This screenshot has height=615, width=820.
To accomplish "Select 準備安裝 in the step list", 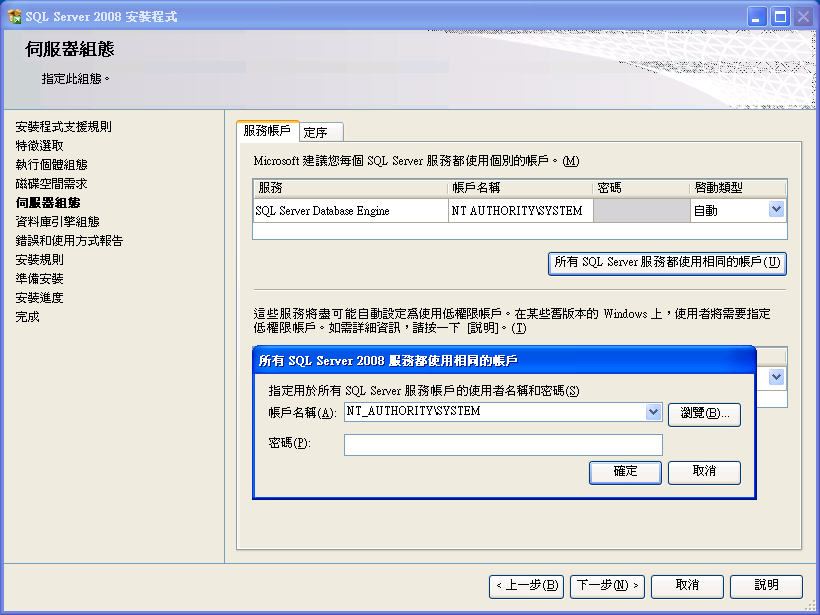I will (39, 279).
